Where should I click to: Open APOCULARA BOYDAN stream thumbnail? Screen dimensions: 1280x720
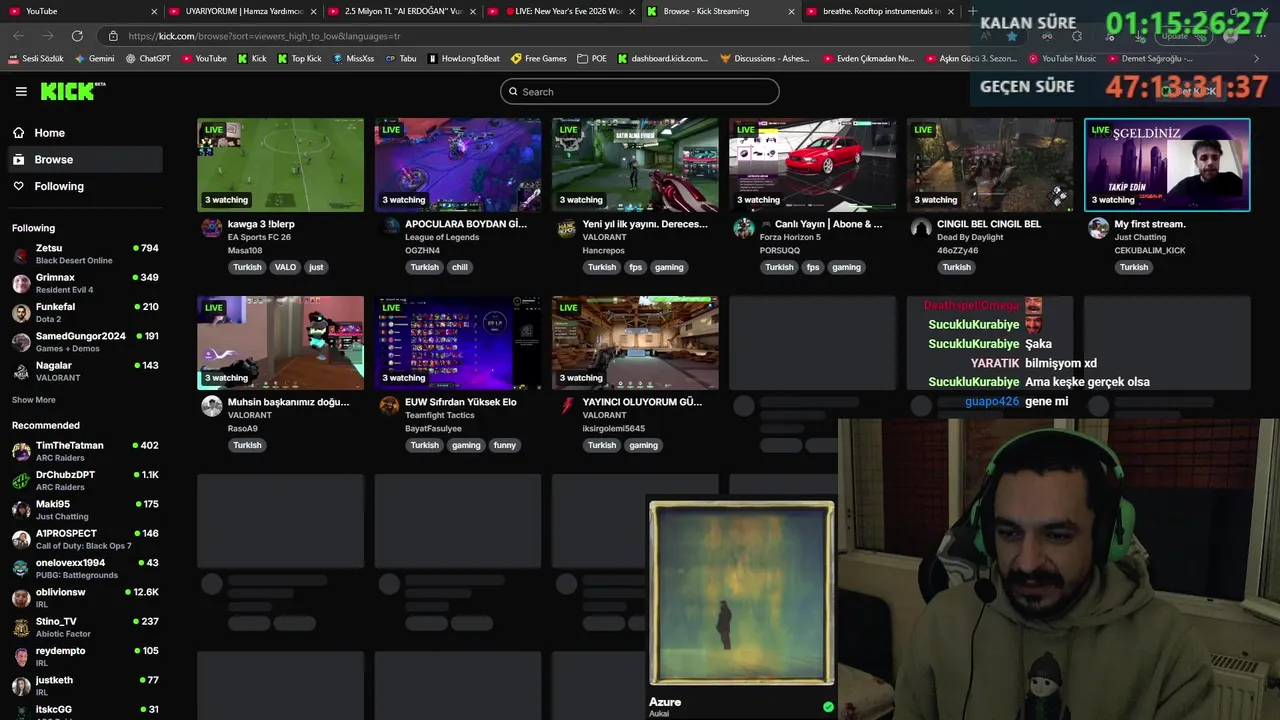click(457, 165)
